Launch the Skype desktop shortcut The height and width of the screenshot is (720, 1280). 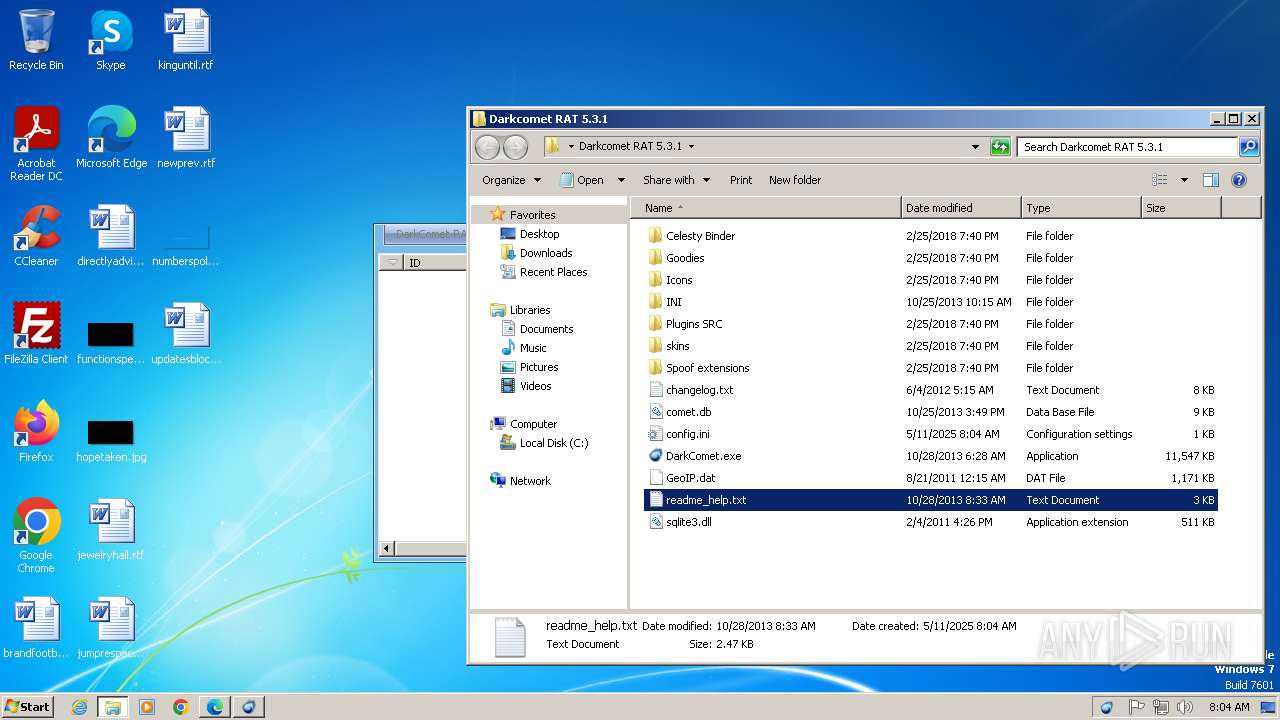click(x=110, y=40)
